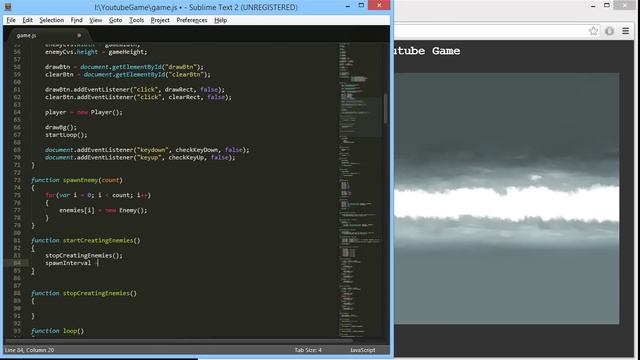This screenshot has width=640, height=360.
Task: Minimize the browser window
Action: 593,6
